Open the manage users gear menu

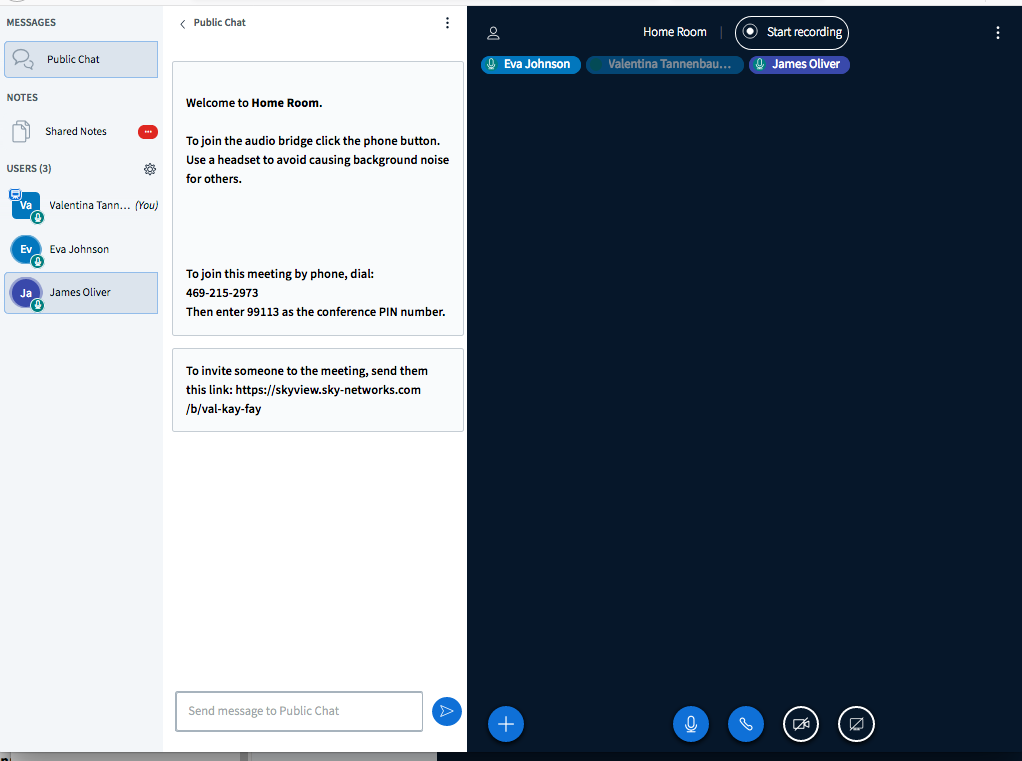150,169
